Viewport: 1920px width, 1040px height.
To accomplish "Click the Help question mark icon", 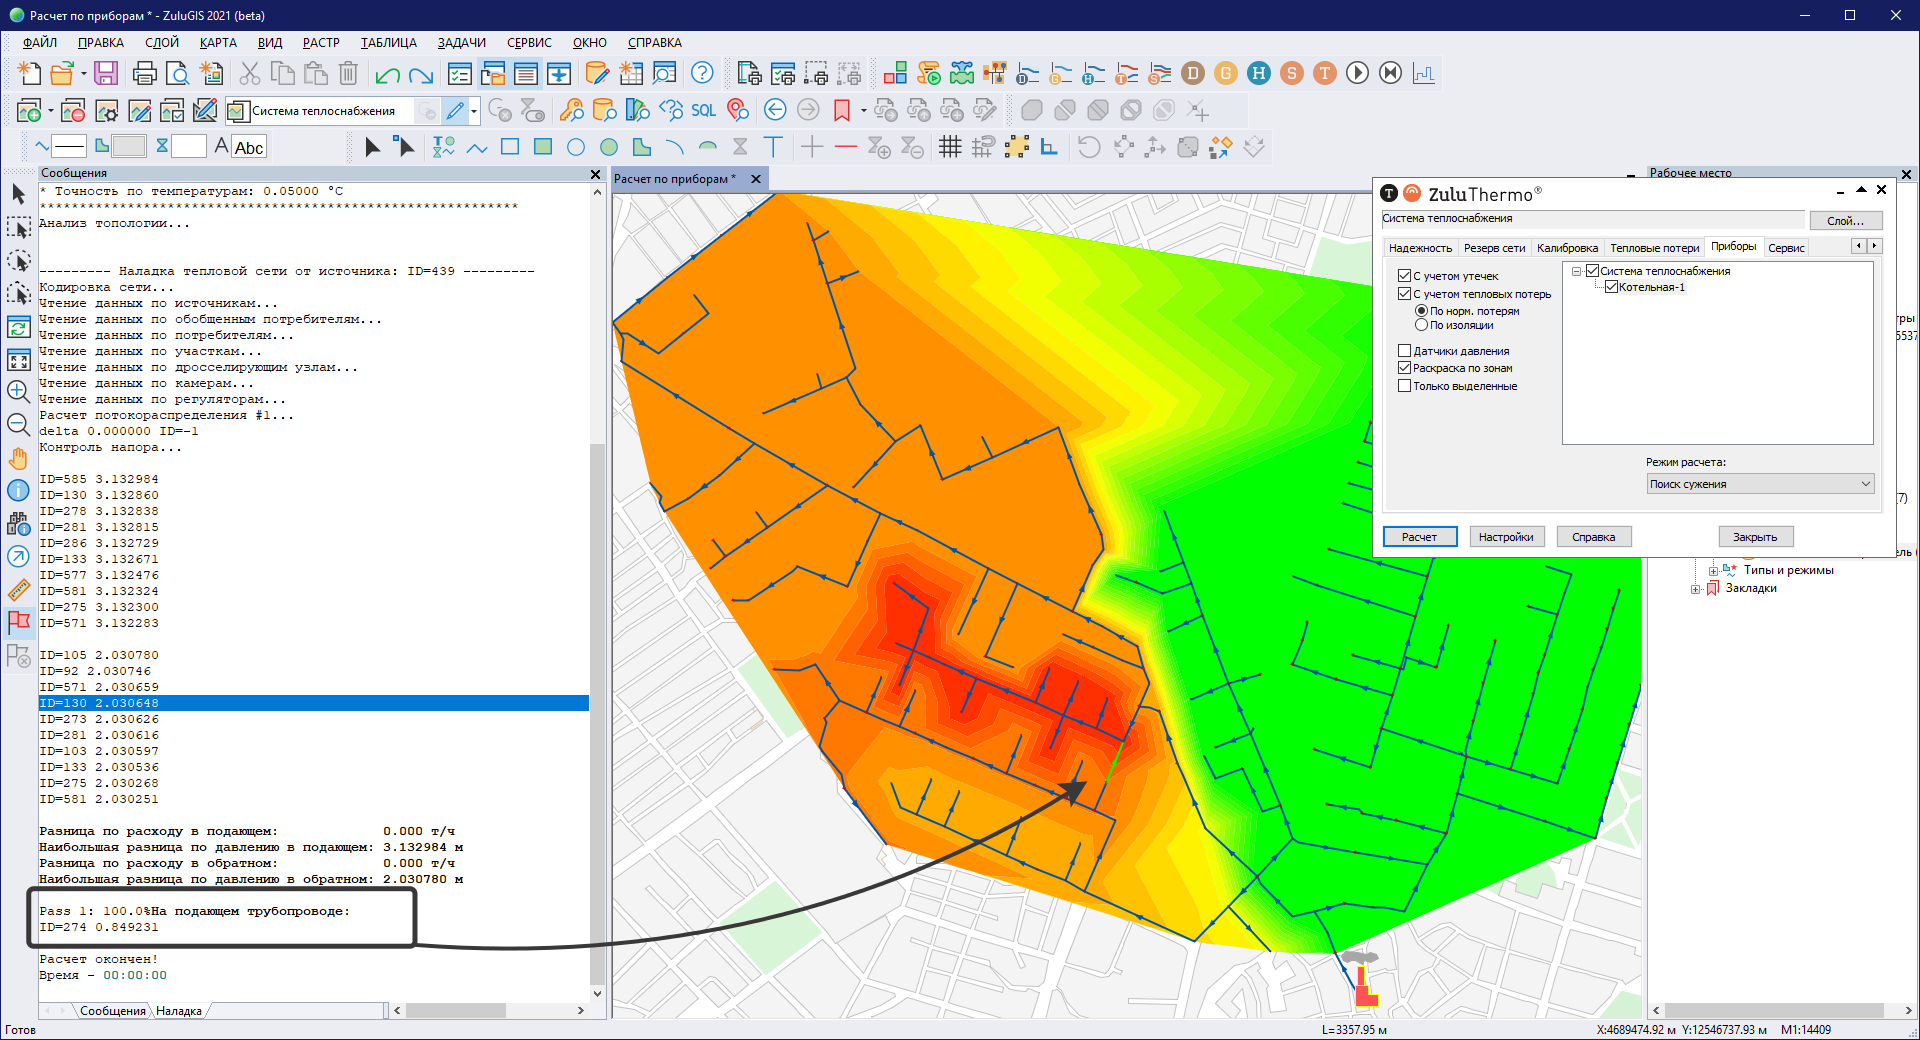I will (x=702, y=73).
